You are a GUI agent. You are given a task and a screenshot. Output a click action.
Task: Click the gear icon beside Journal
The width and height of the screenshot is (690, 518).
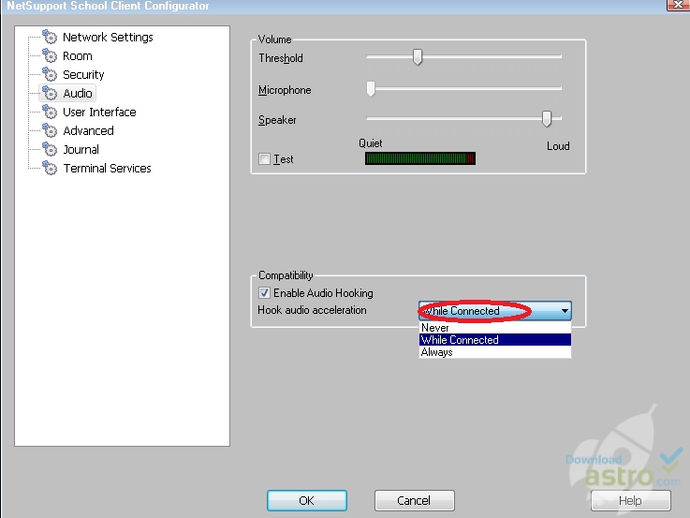(49, 149)
